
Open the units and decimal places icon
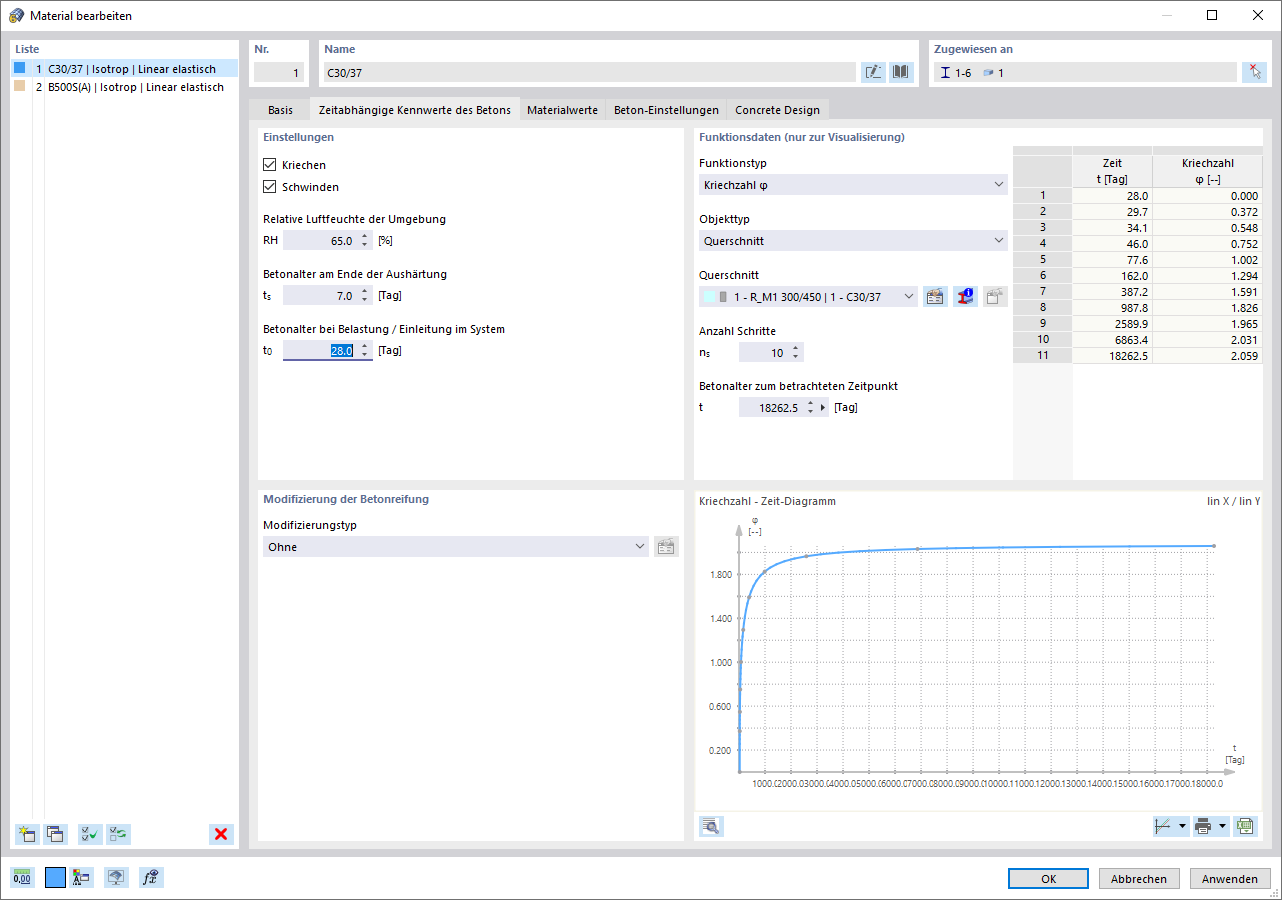(x=22, y=878)
